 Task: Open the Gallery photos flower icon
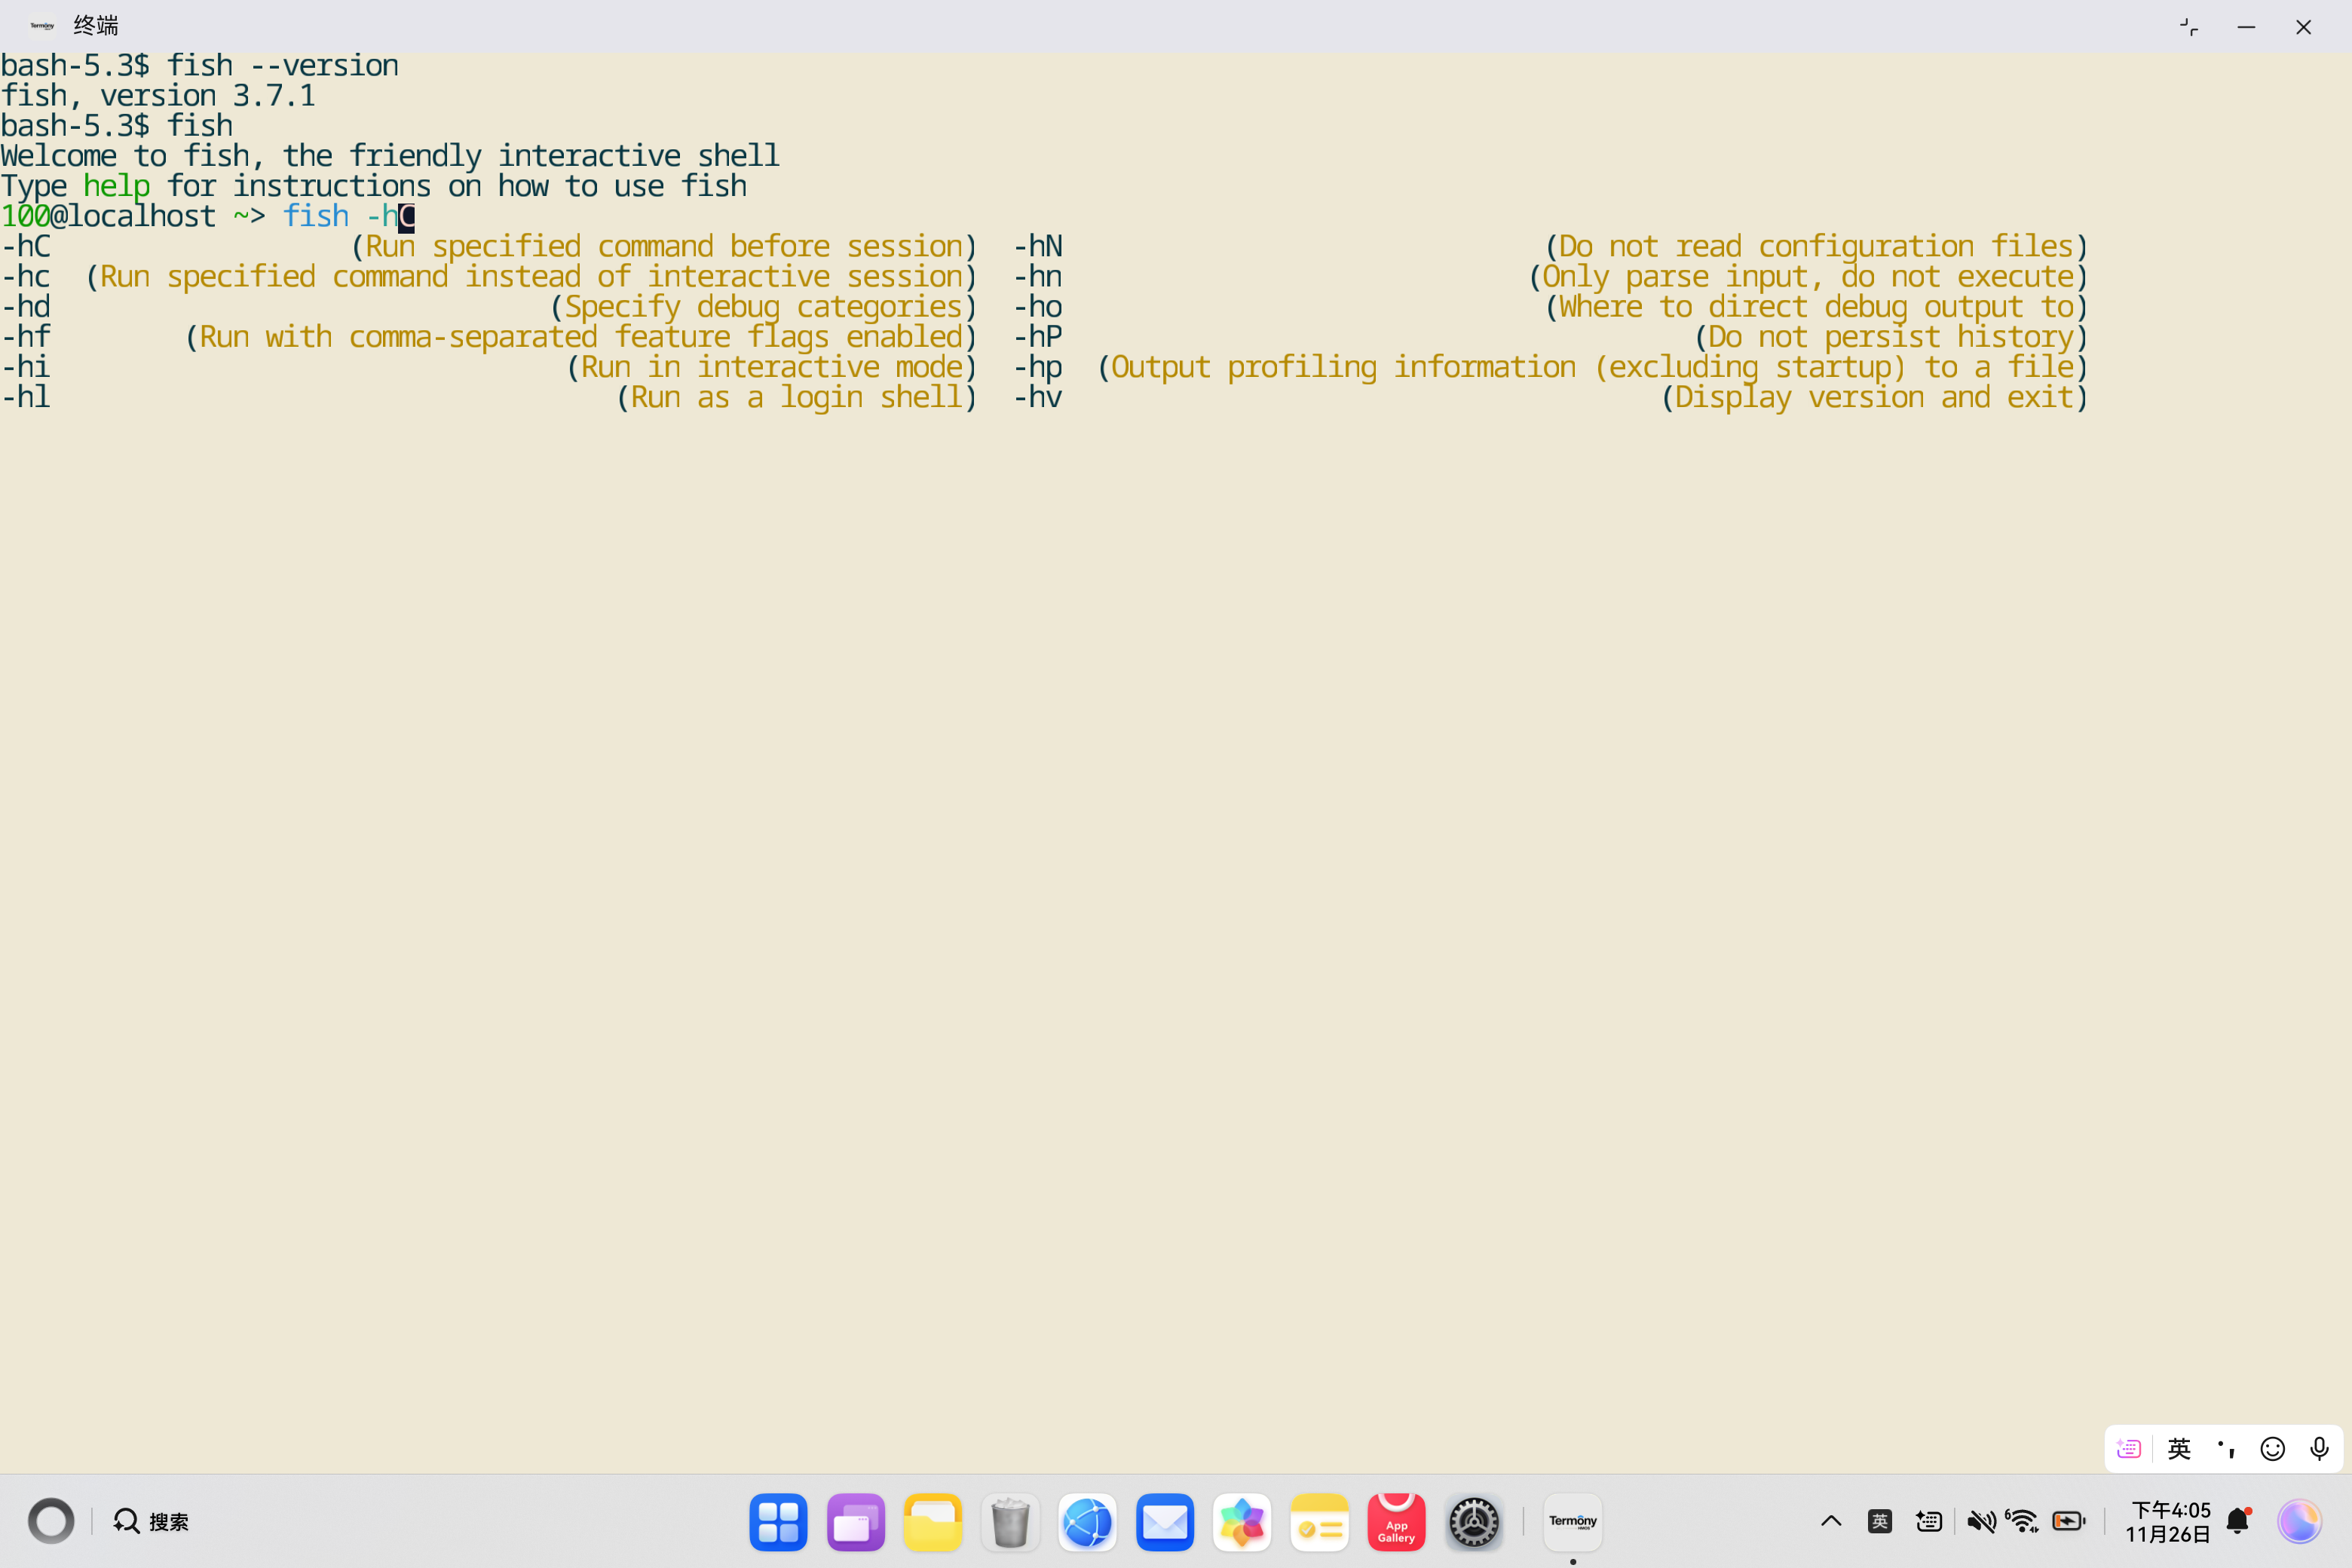1241,1522
